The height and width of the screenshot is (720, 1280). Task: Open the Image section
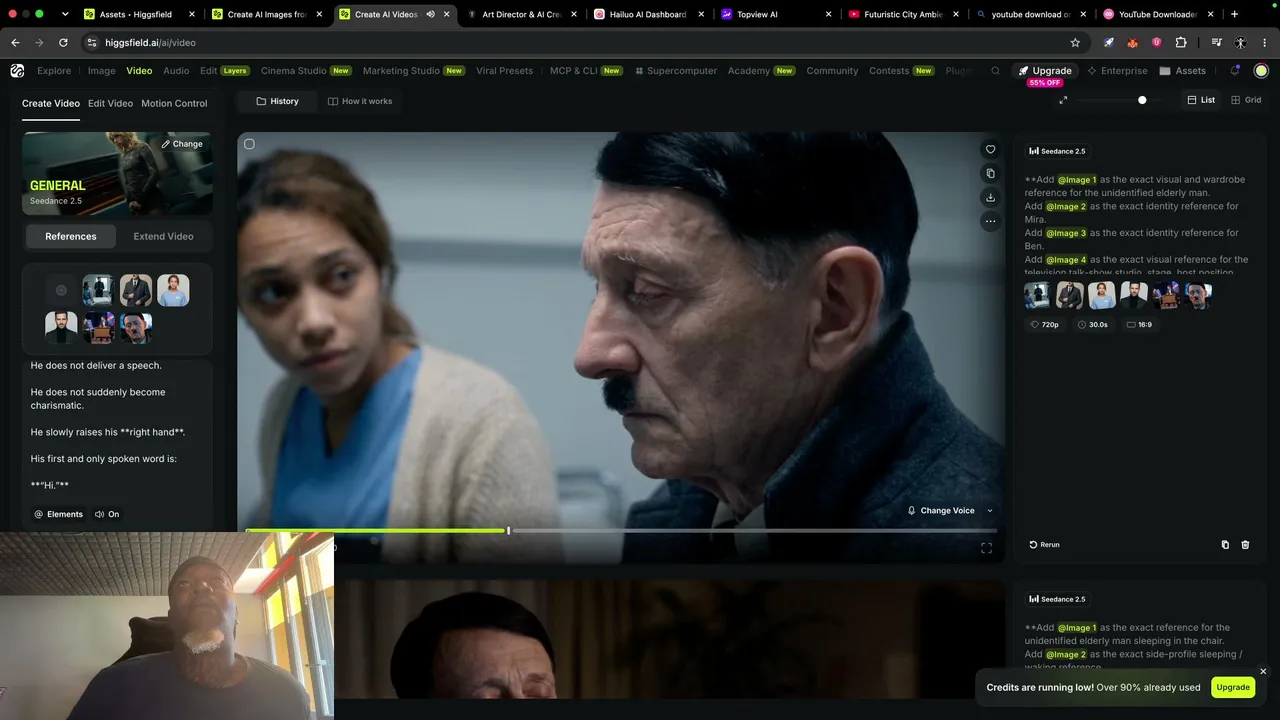point(101,71)
